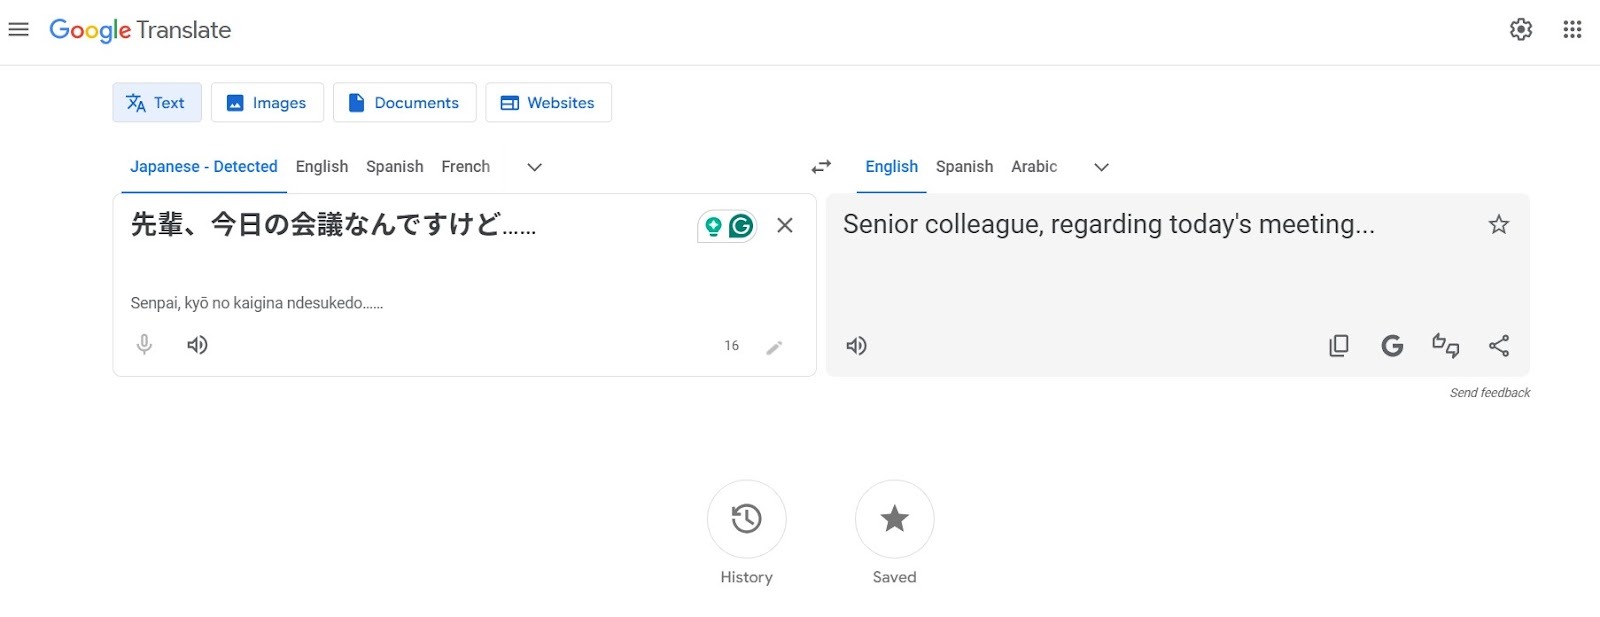This screenshot has height=617, width=1600.
Task: Listen to the English translation
Action: (x=857, y=346)
